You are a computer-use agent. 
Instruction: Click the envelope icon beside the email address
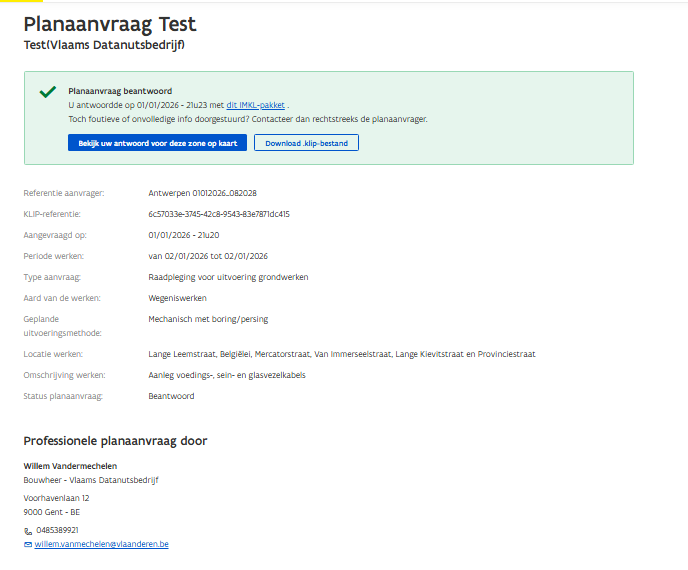(x=28, y=545)
